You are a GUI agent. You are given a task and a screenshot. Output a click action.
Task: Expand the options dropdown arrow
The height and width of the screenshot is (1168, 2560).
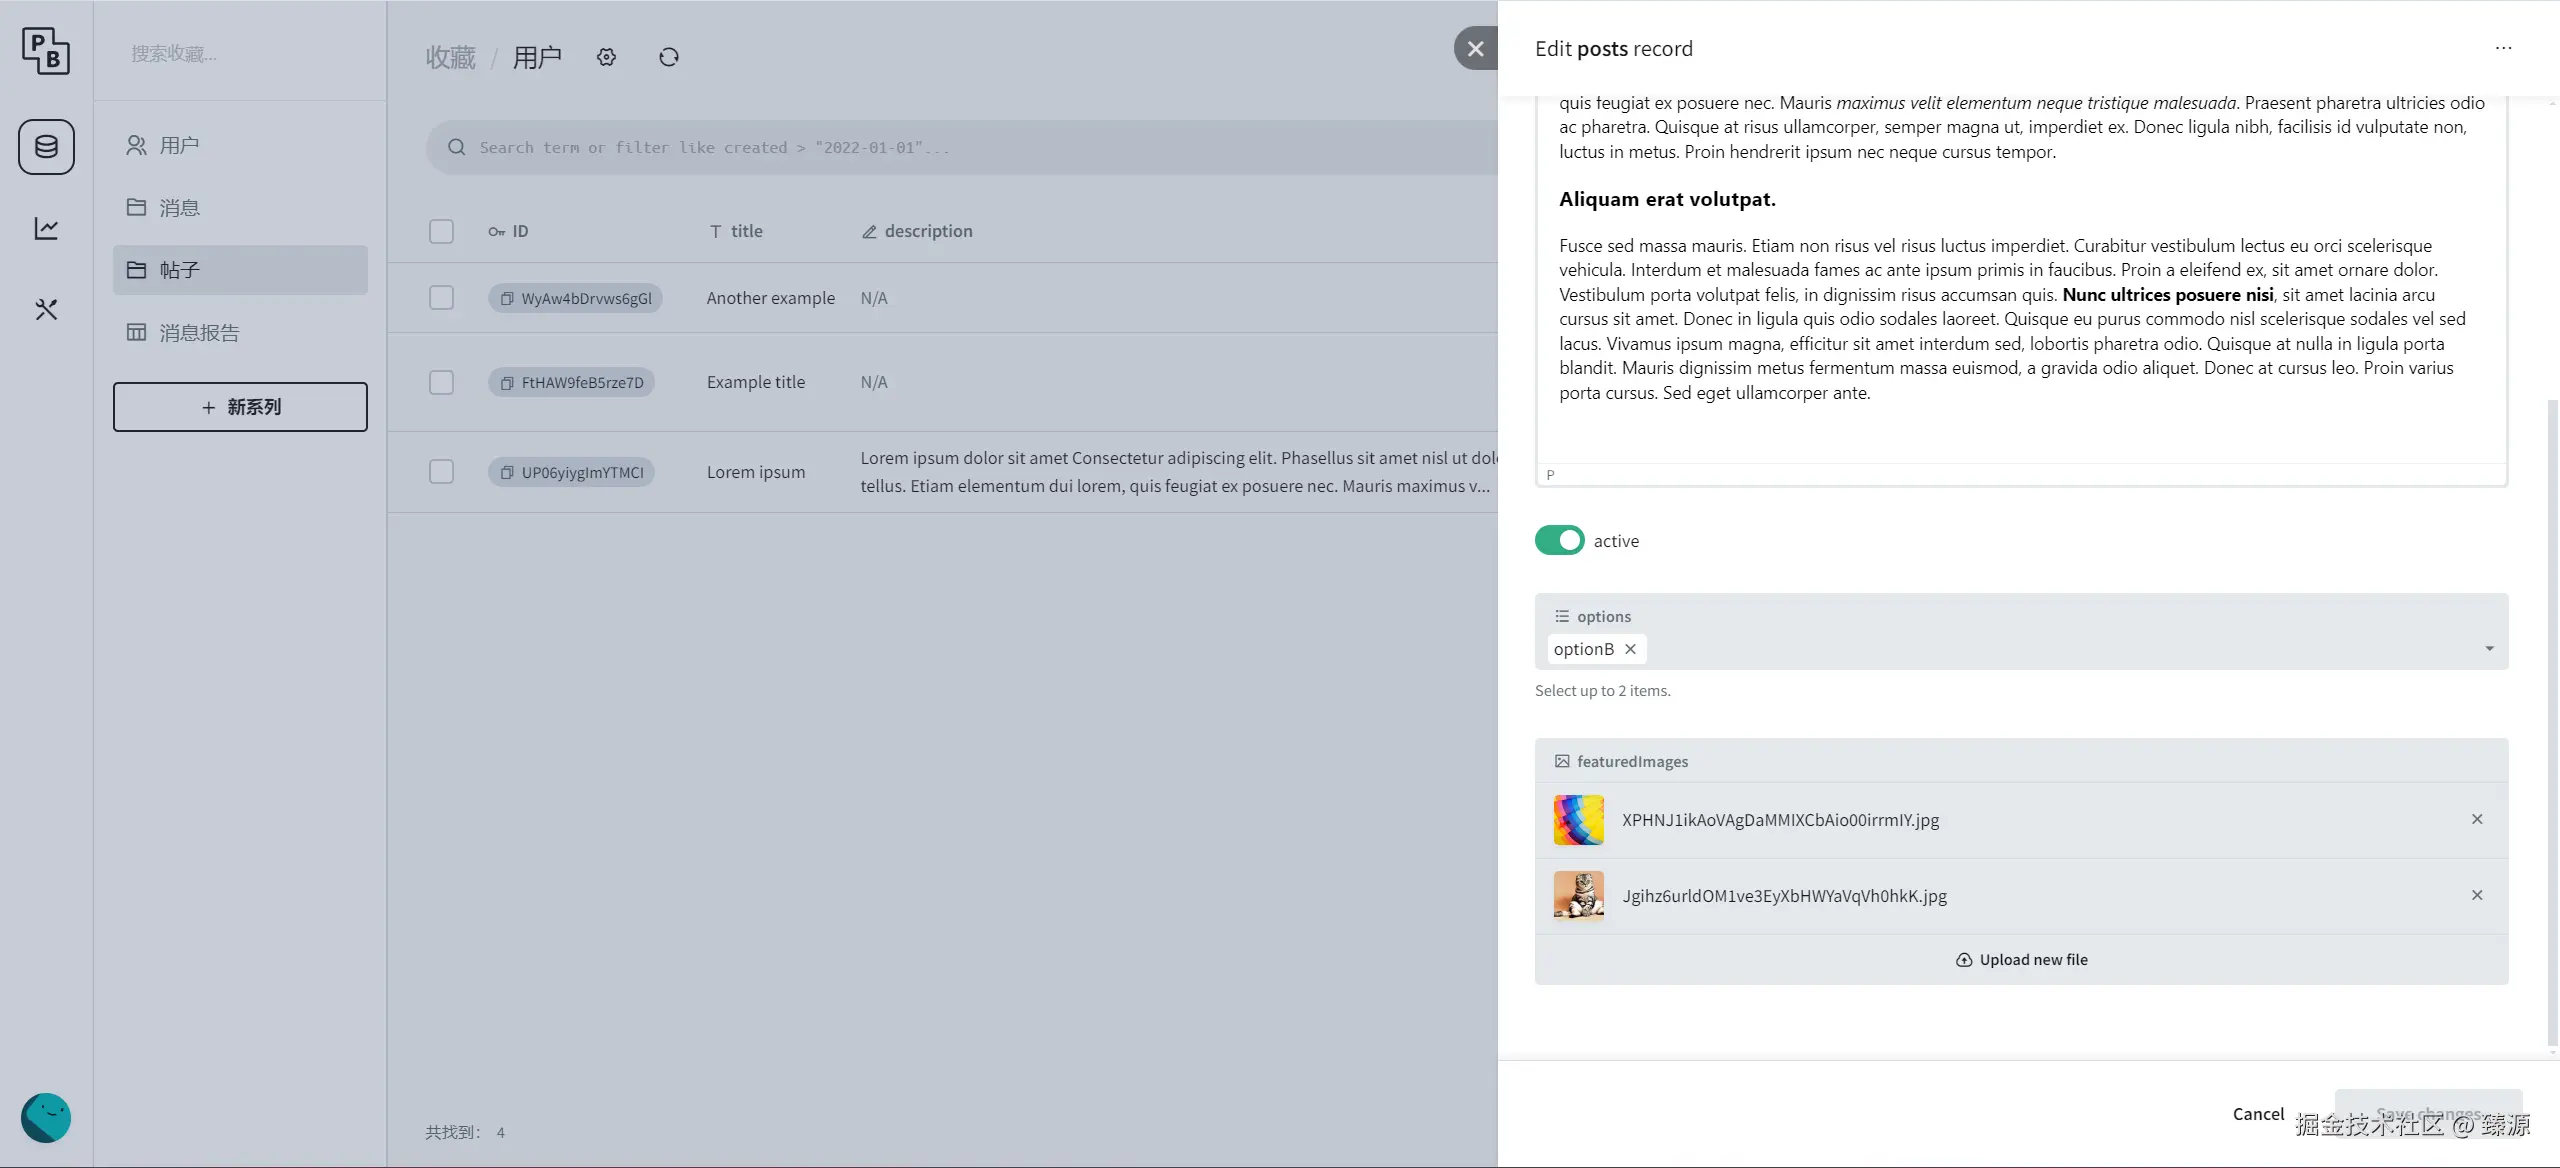[2489, 649]
